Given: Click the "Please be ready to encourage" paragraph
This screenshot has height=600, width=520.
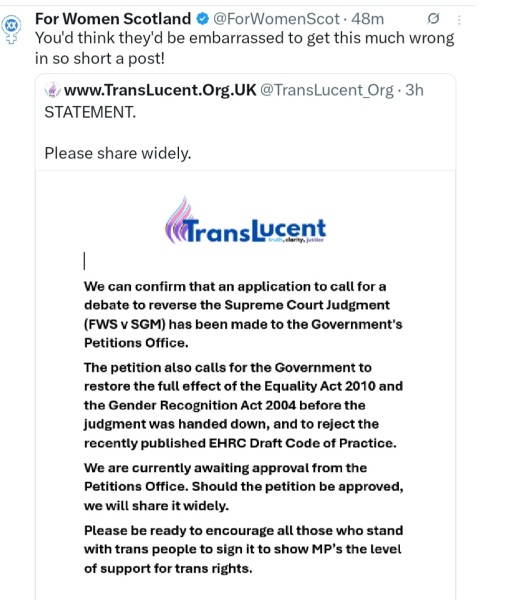Looking at the screenshot, I should point(243,549).
